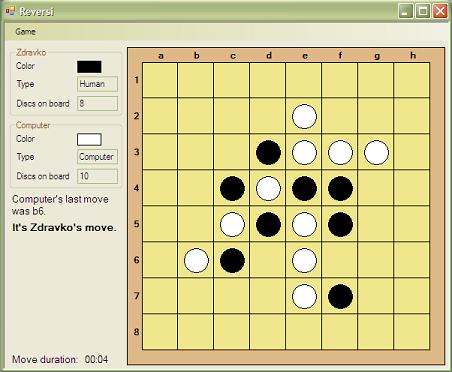Place a disc on empty square e8

(304, 332)
